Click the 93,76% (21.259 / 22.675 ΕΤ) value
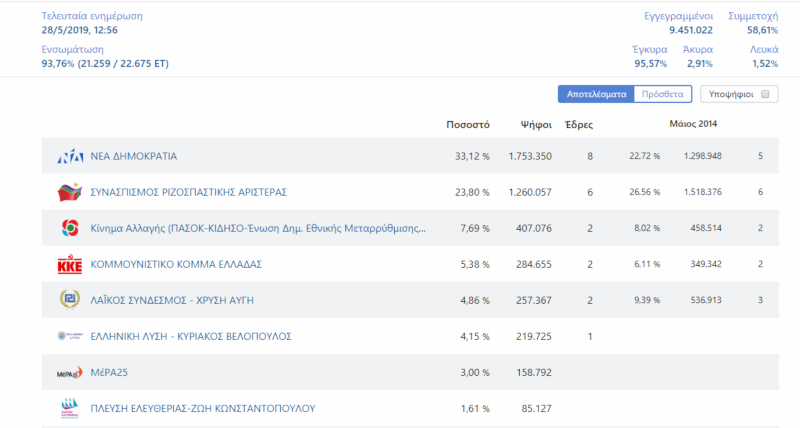Viewport: 800px width, 428px height. pyautogui.click(x=105, y=64)
